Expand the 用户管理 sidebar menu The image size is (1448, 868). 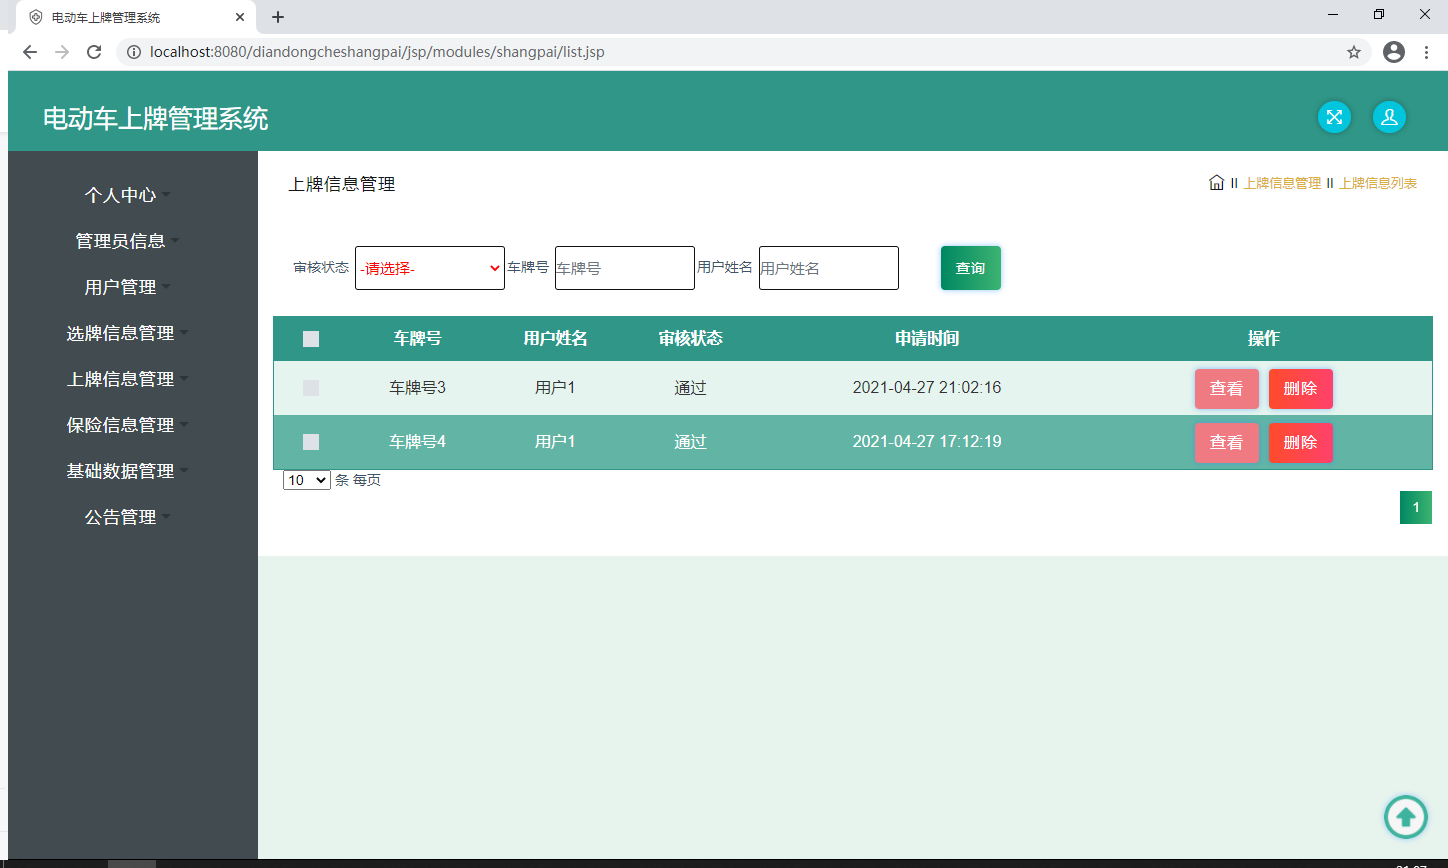point(128,287)
